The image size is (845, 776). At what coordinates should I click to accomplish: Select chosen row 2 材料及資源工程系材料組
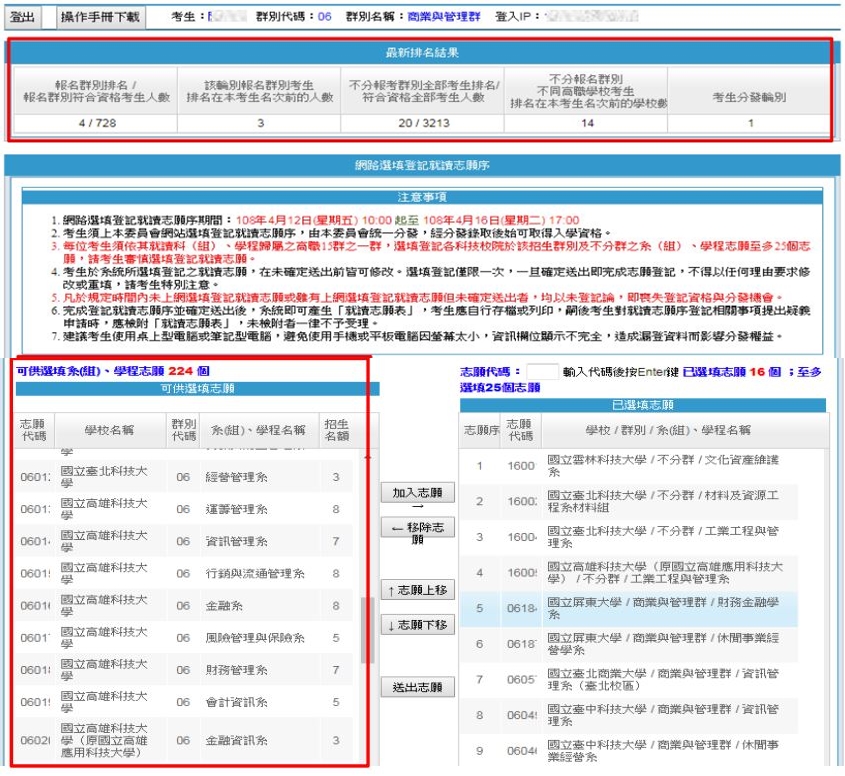(x=629, y=502)
